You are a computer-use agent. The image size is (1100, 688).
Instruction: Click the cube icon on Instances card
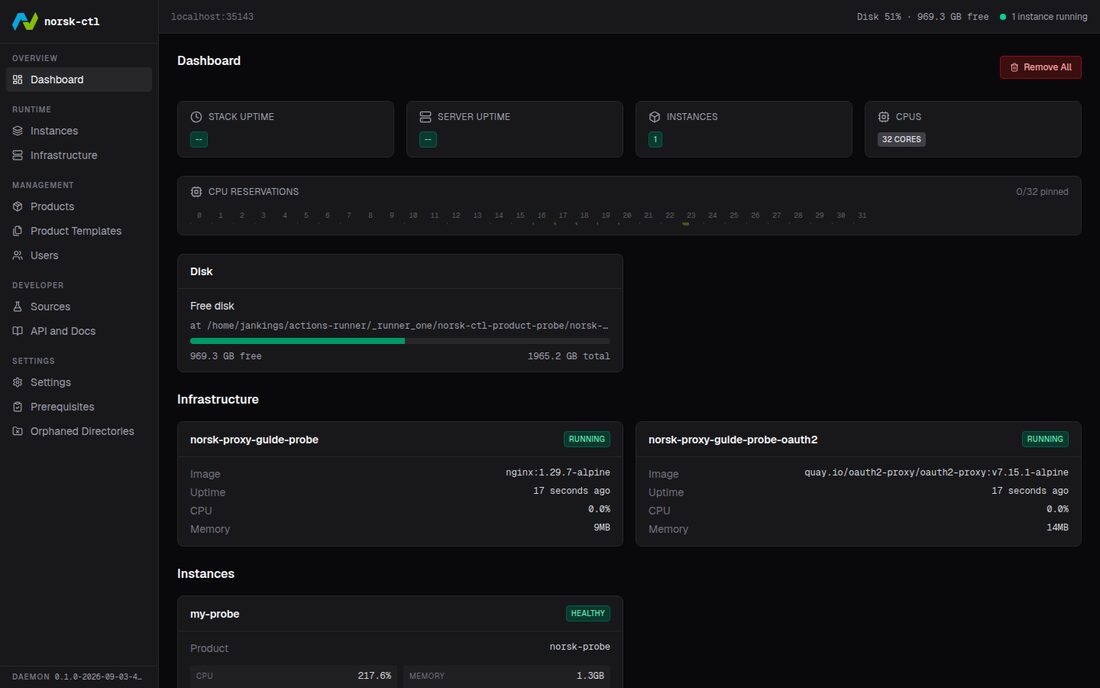tap(655, 117)
